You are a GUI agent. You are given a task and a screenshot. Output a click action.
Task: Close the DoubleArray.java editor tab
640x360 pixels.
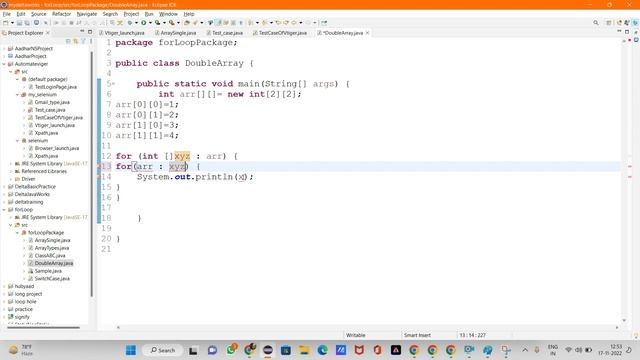367,33
